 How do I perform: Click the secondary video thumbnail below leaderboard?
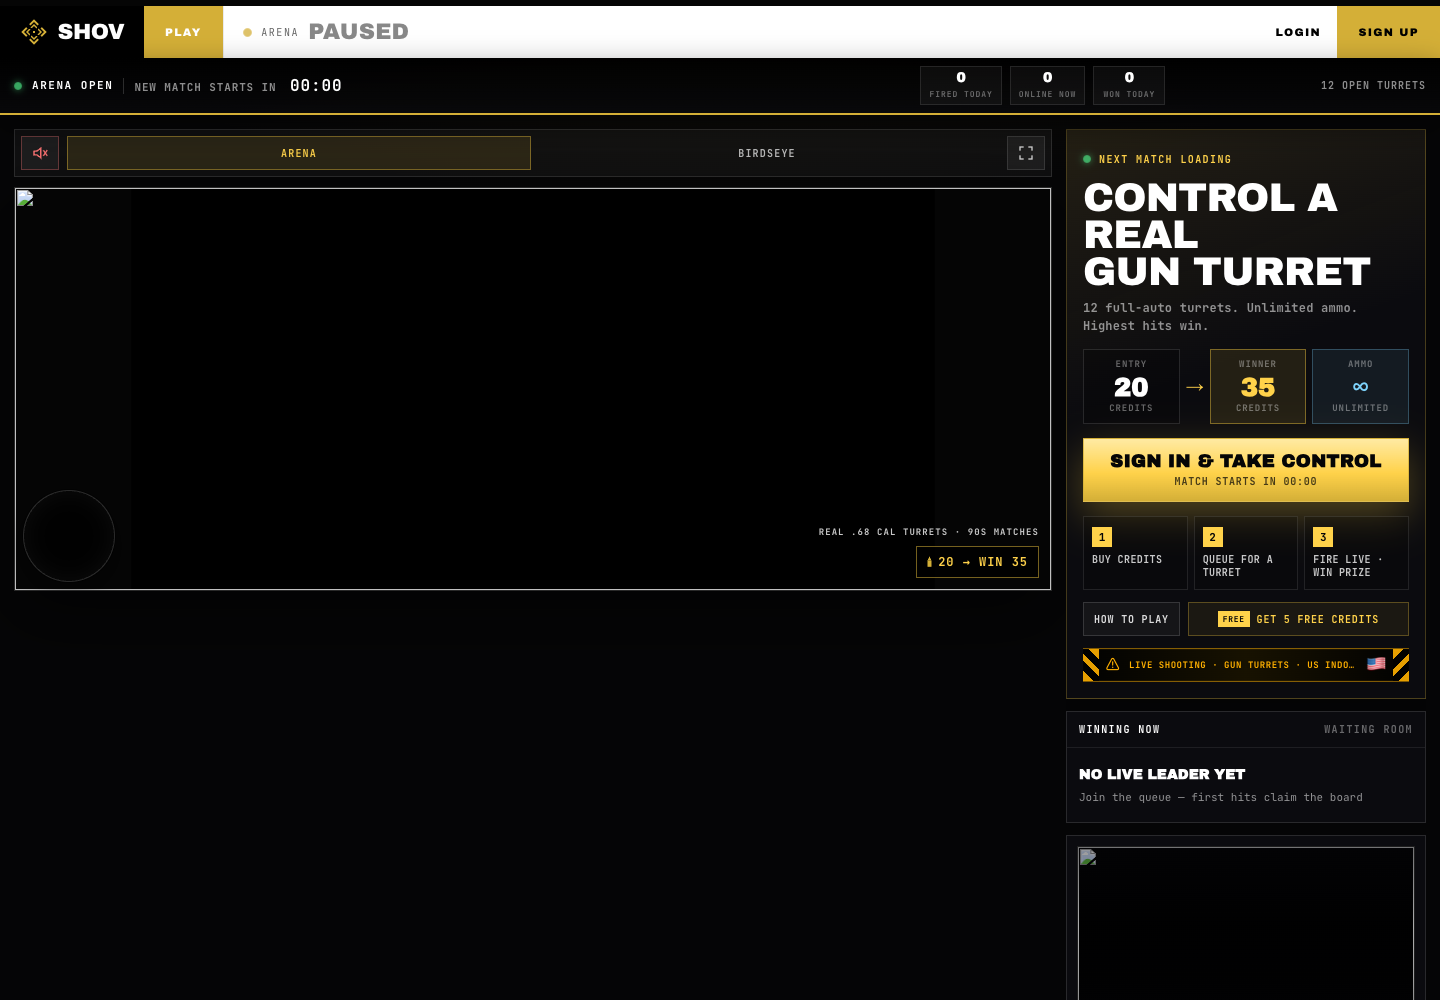[1246, 923]
